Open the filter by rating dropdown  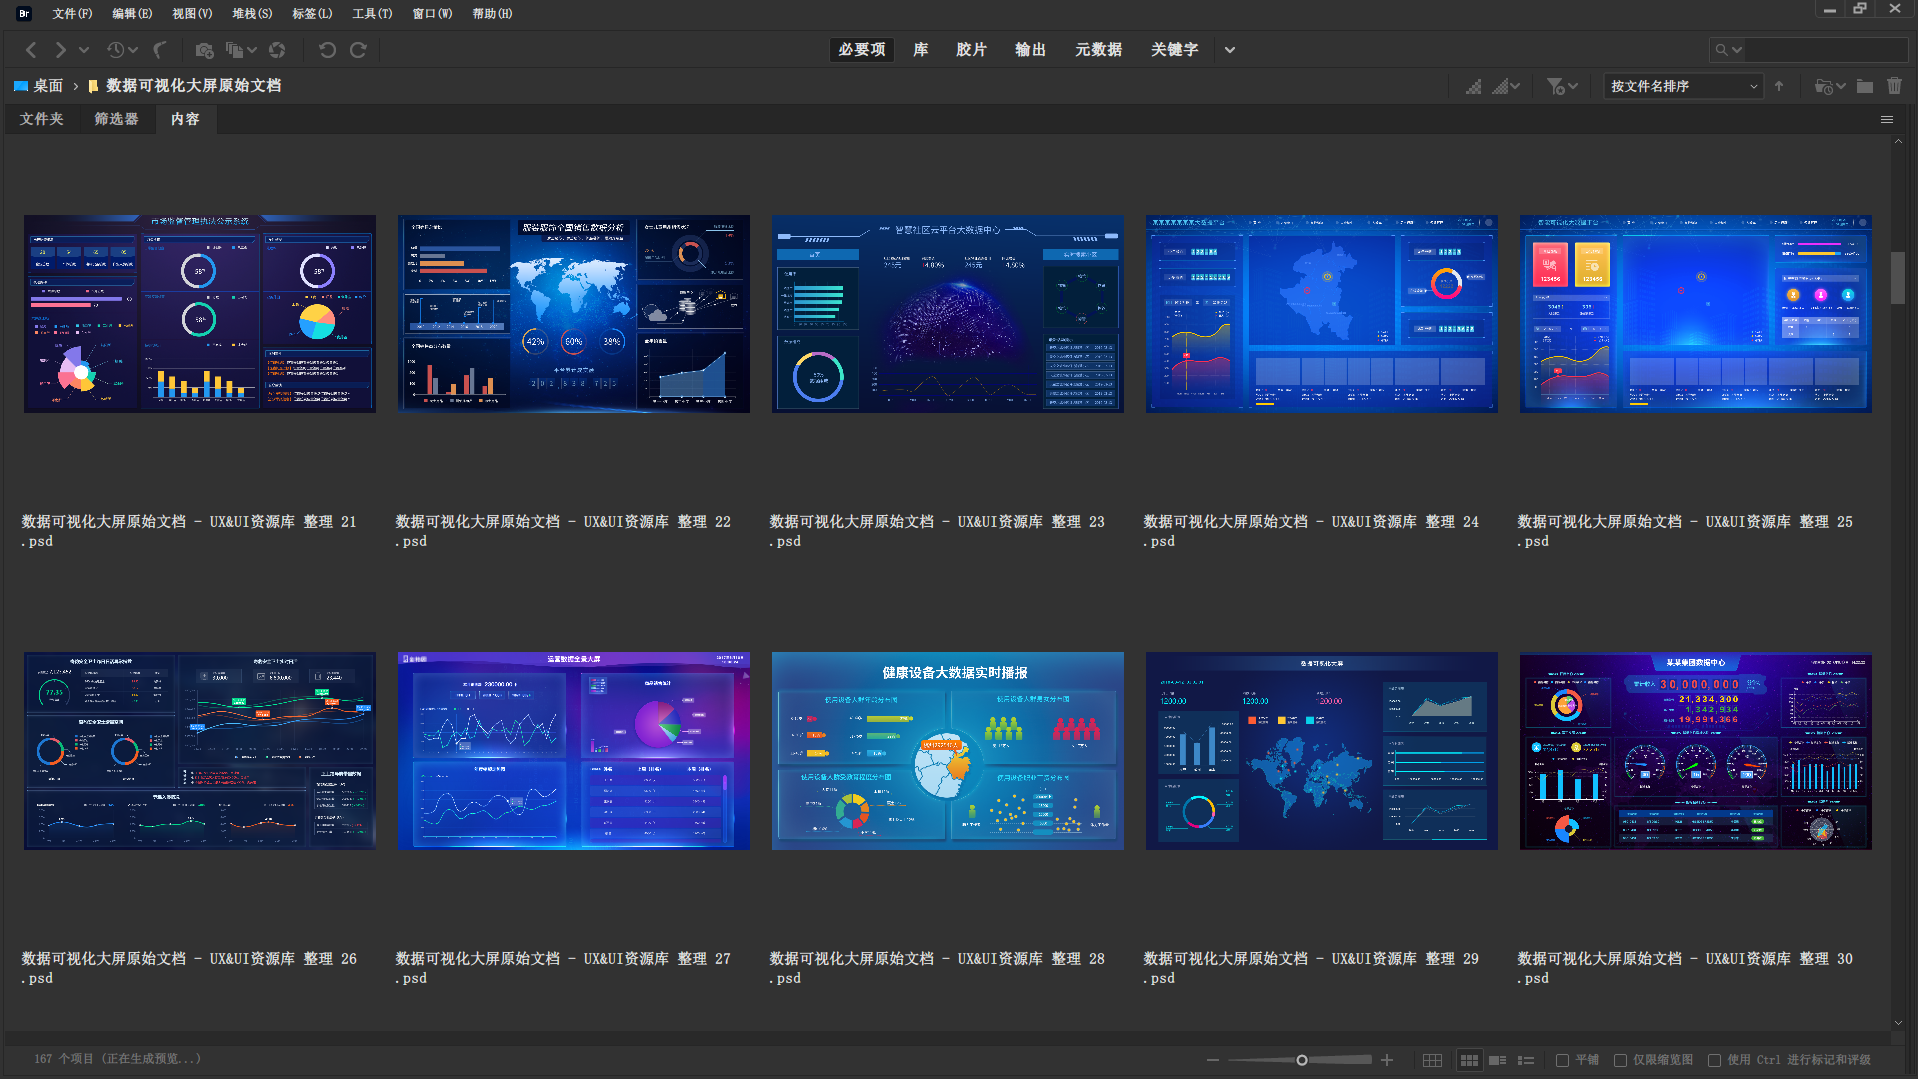click(1562, 86)
